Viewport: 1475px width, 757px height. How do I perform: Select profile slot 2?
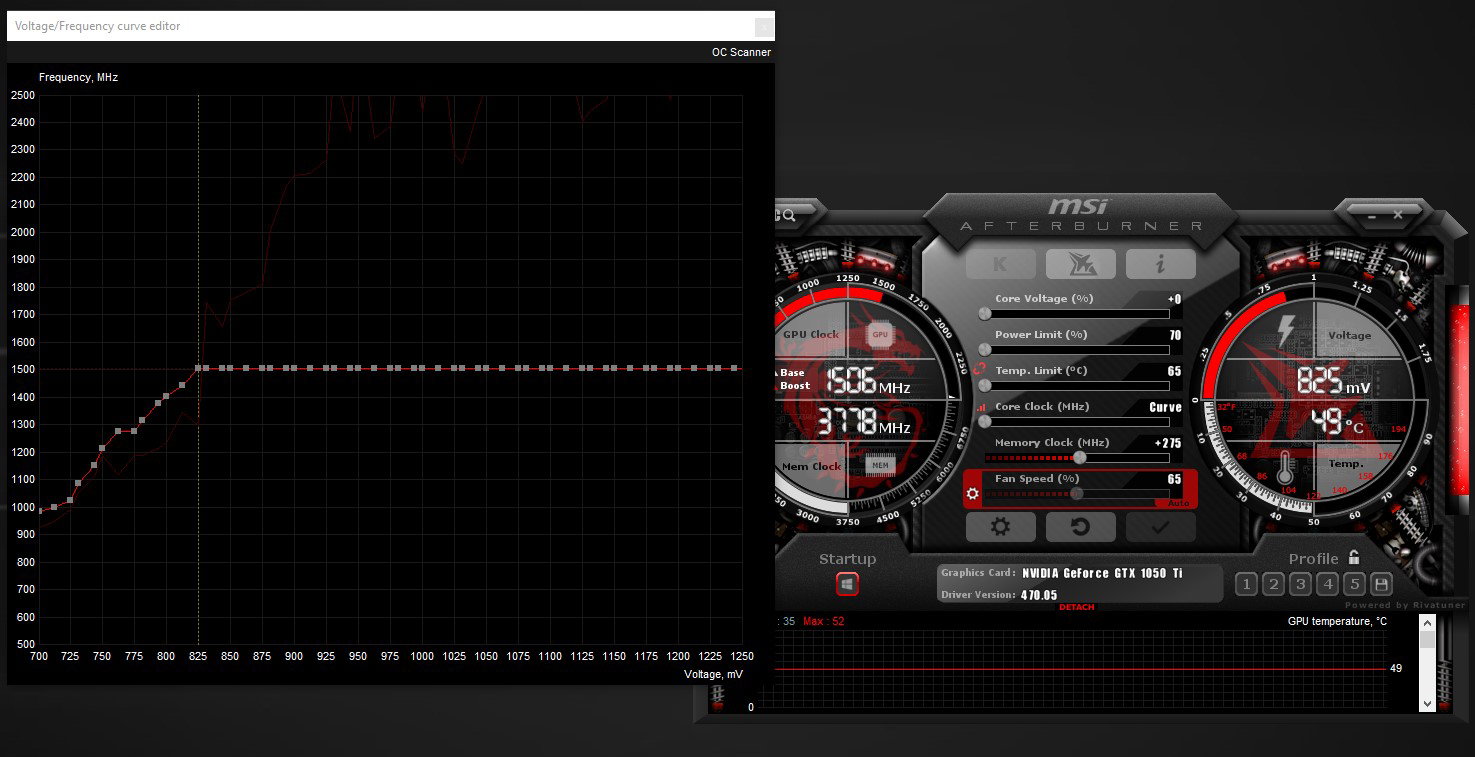1273,585
